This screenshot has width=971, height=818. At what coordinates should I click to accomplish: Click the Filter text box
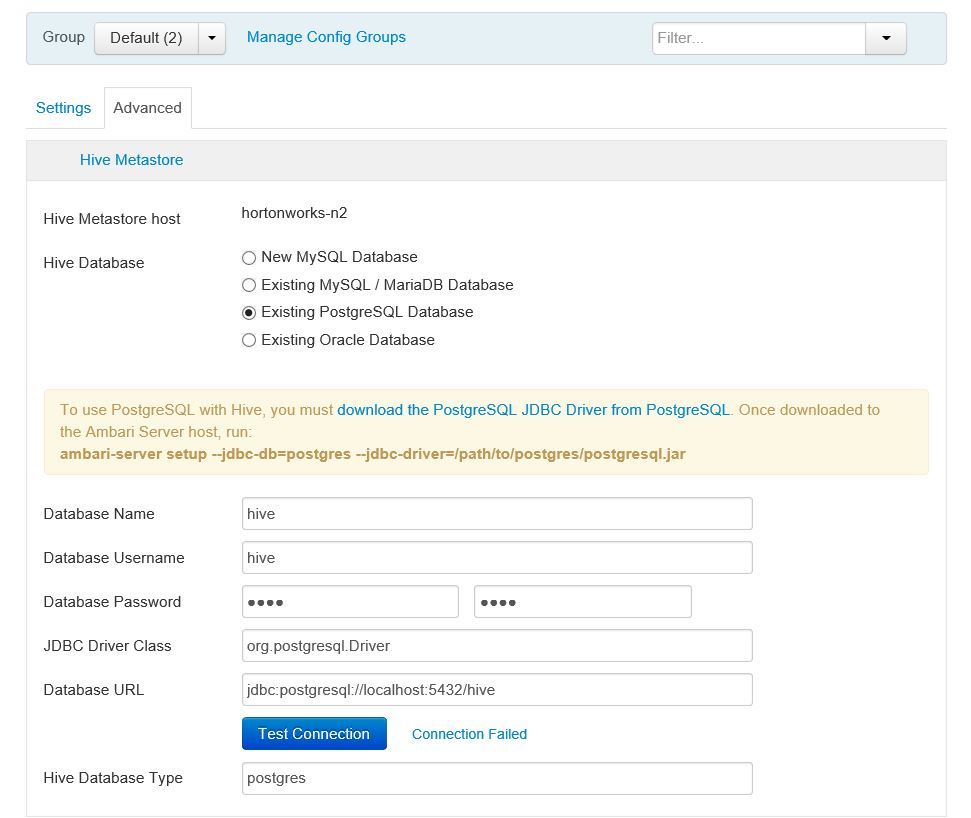click(758, 38)
